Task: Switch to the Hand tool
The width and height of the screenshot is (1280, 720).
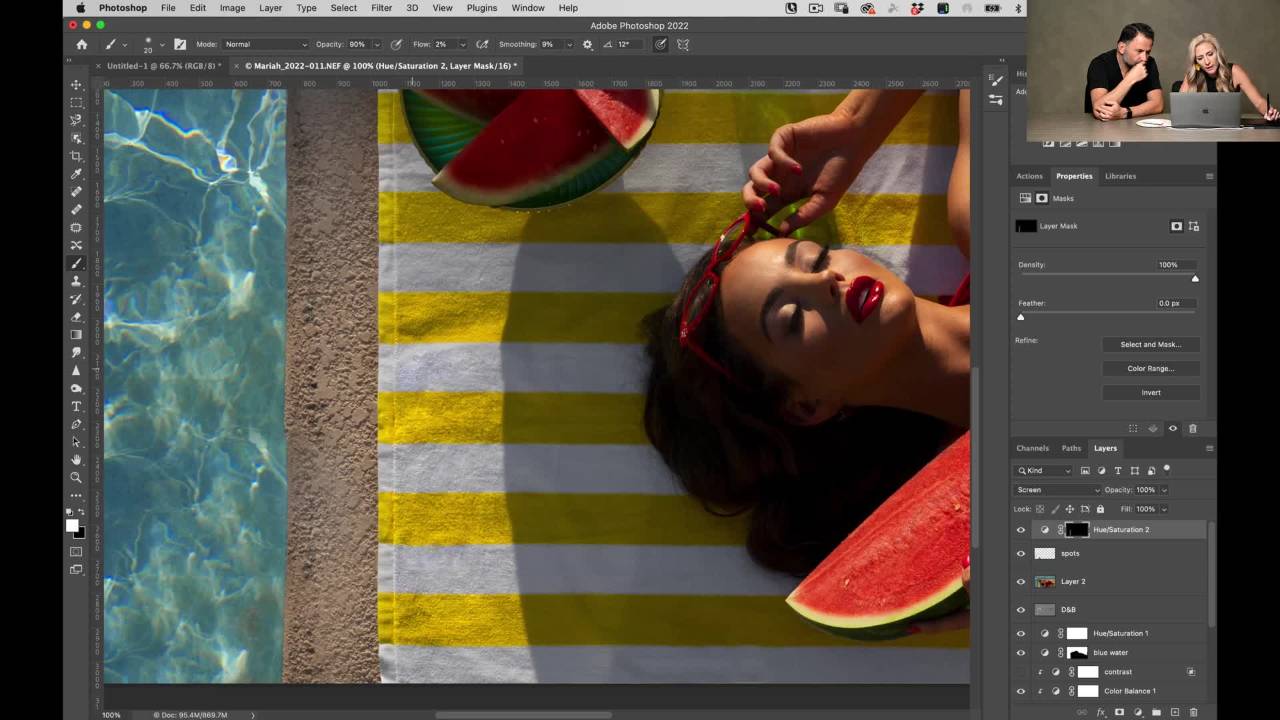Action: [76, 459]
